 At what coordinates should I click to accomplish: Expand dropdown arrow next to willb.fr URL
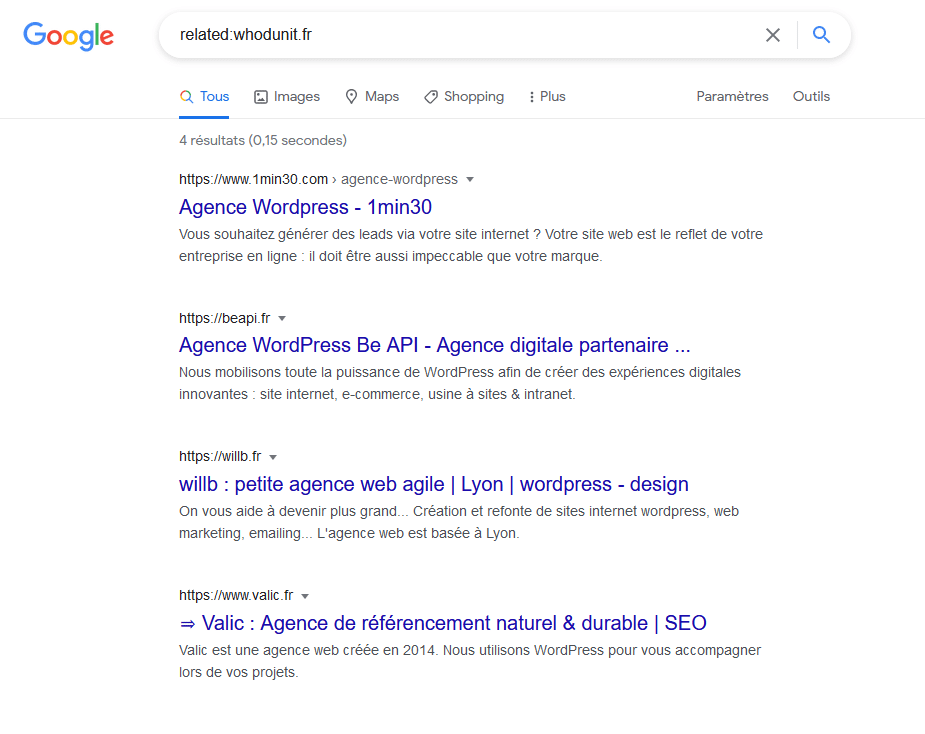tap(273, 457)
